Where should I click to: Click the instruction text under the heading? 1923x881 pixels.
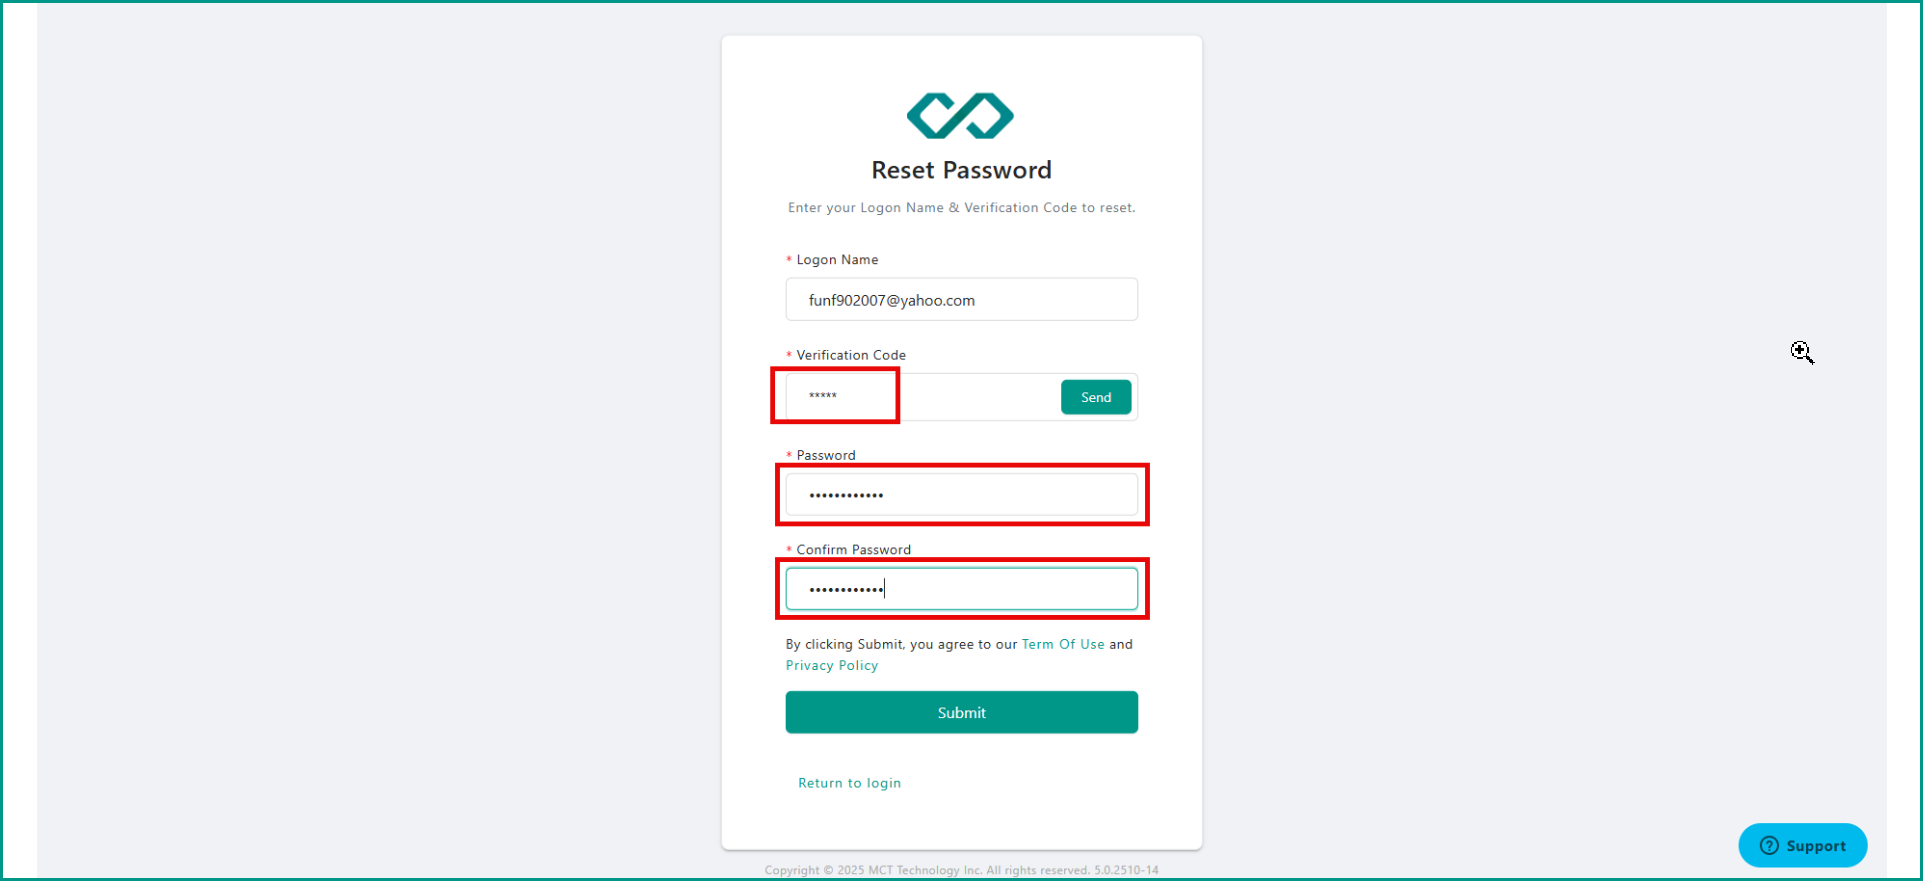(x=961, y=208)
